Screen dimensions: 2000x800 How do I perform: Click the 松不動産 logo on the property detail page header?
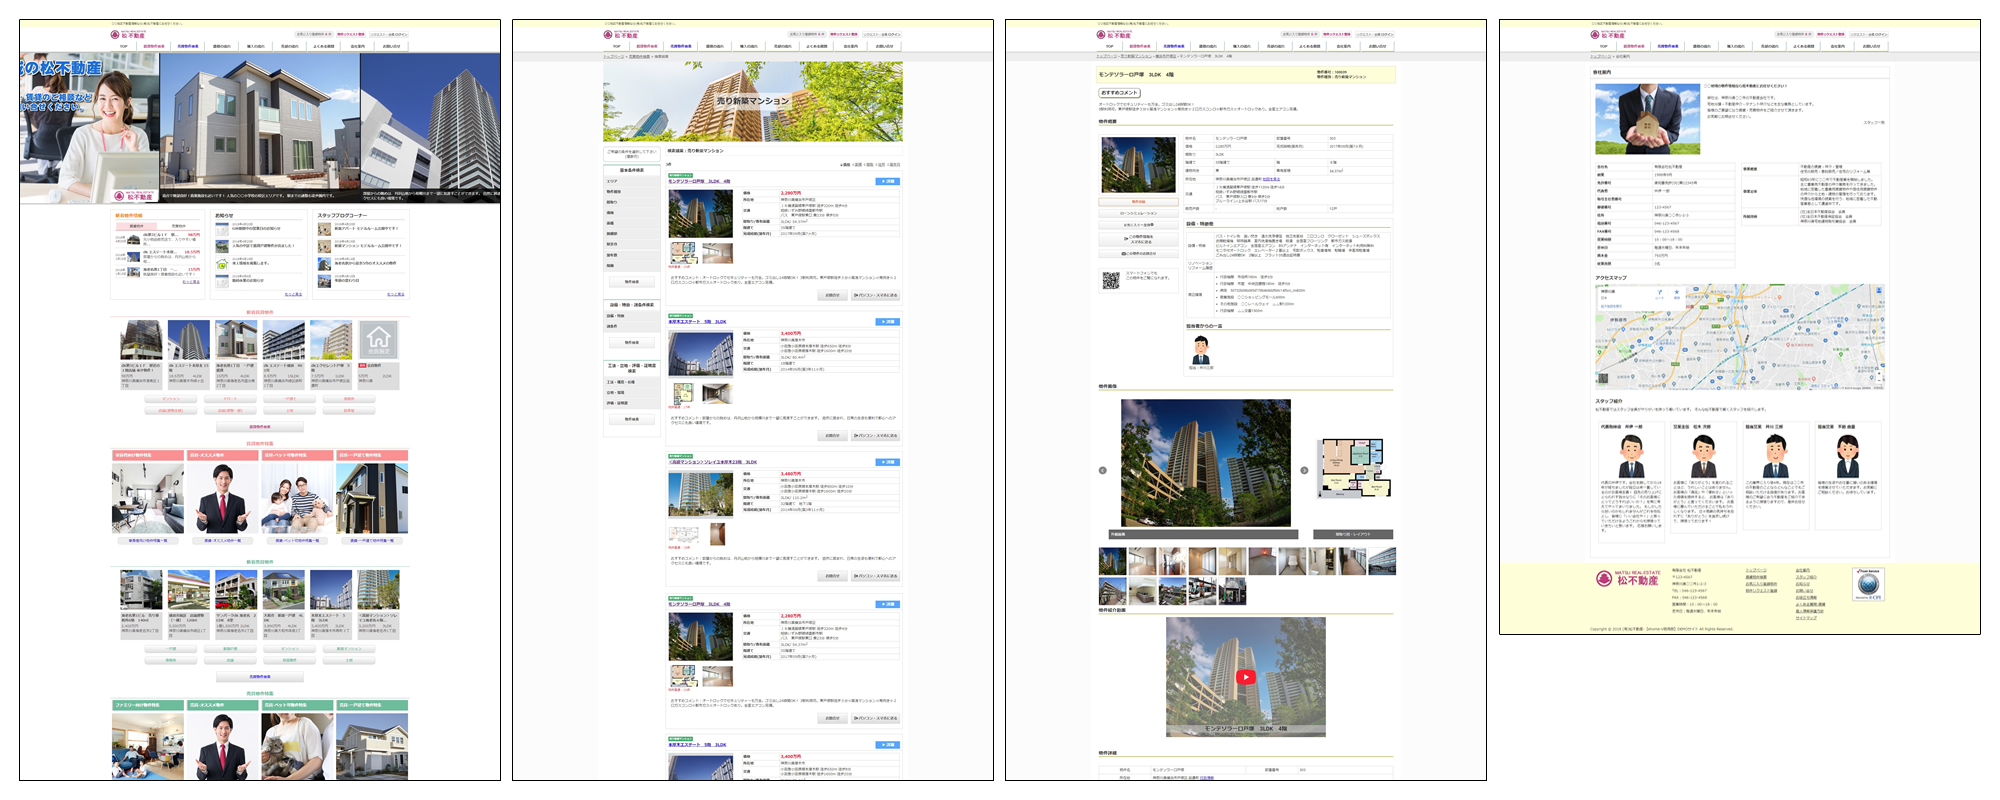(x=1114, y=35)
